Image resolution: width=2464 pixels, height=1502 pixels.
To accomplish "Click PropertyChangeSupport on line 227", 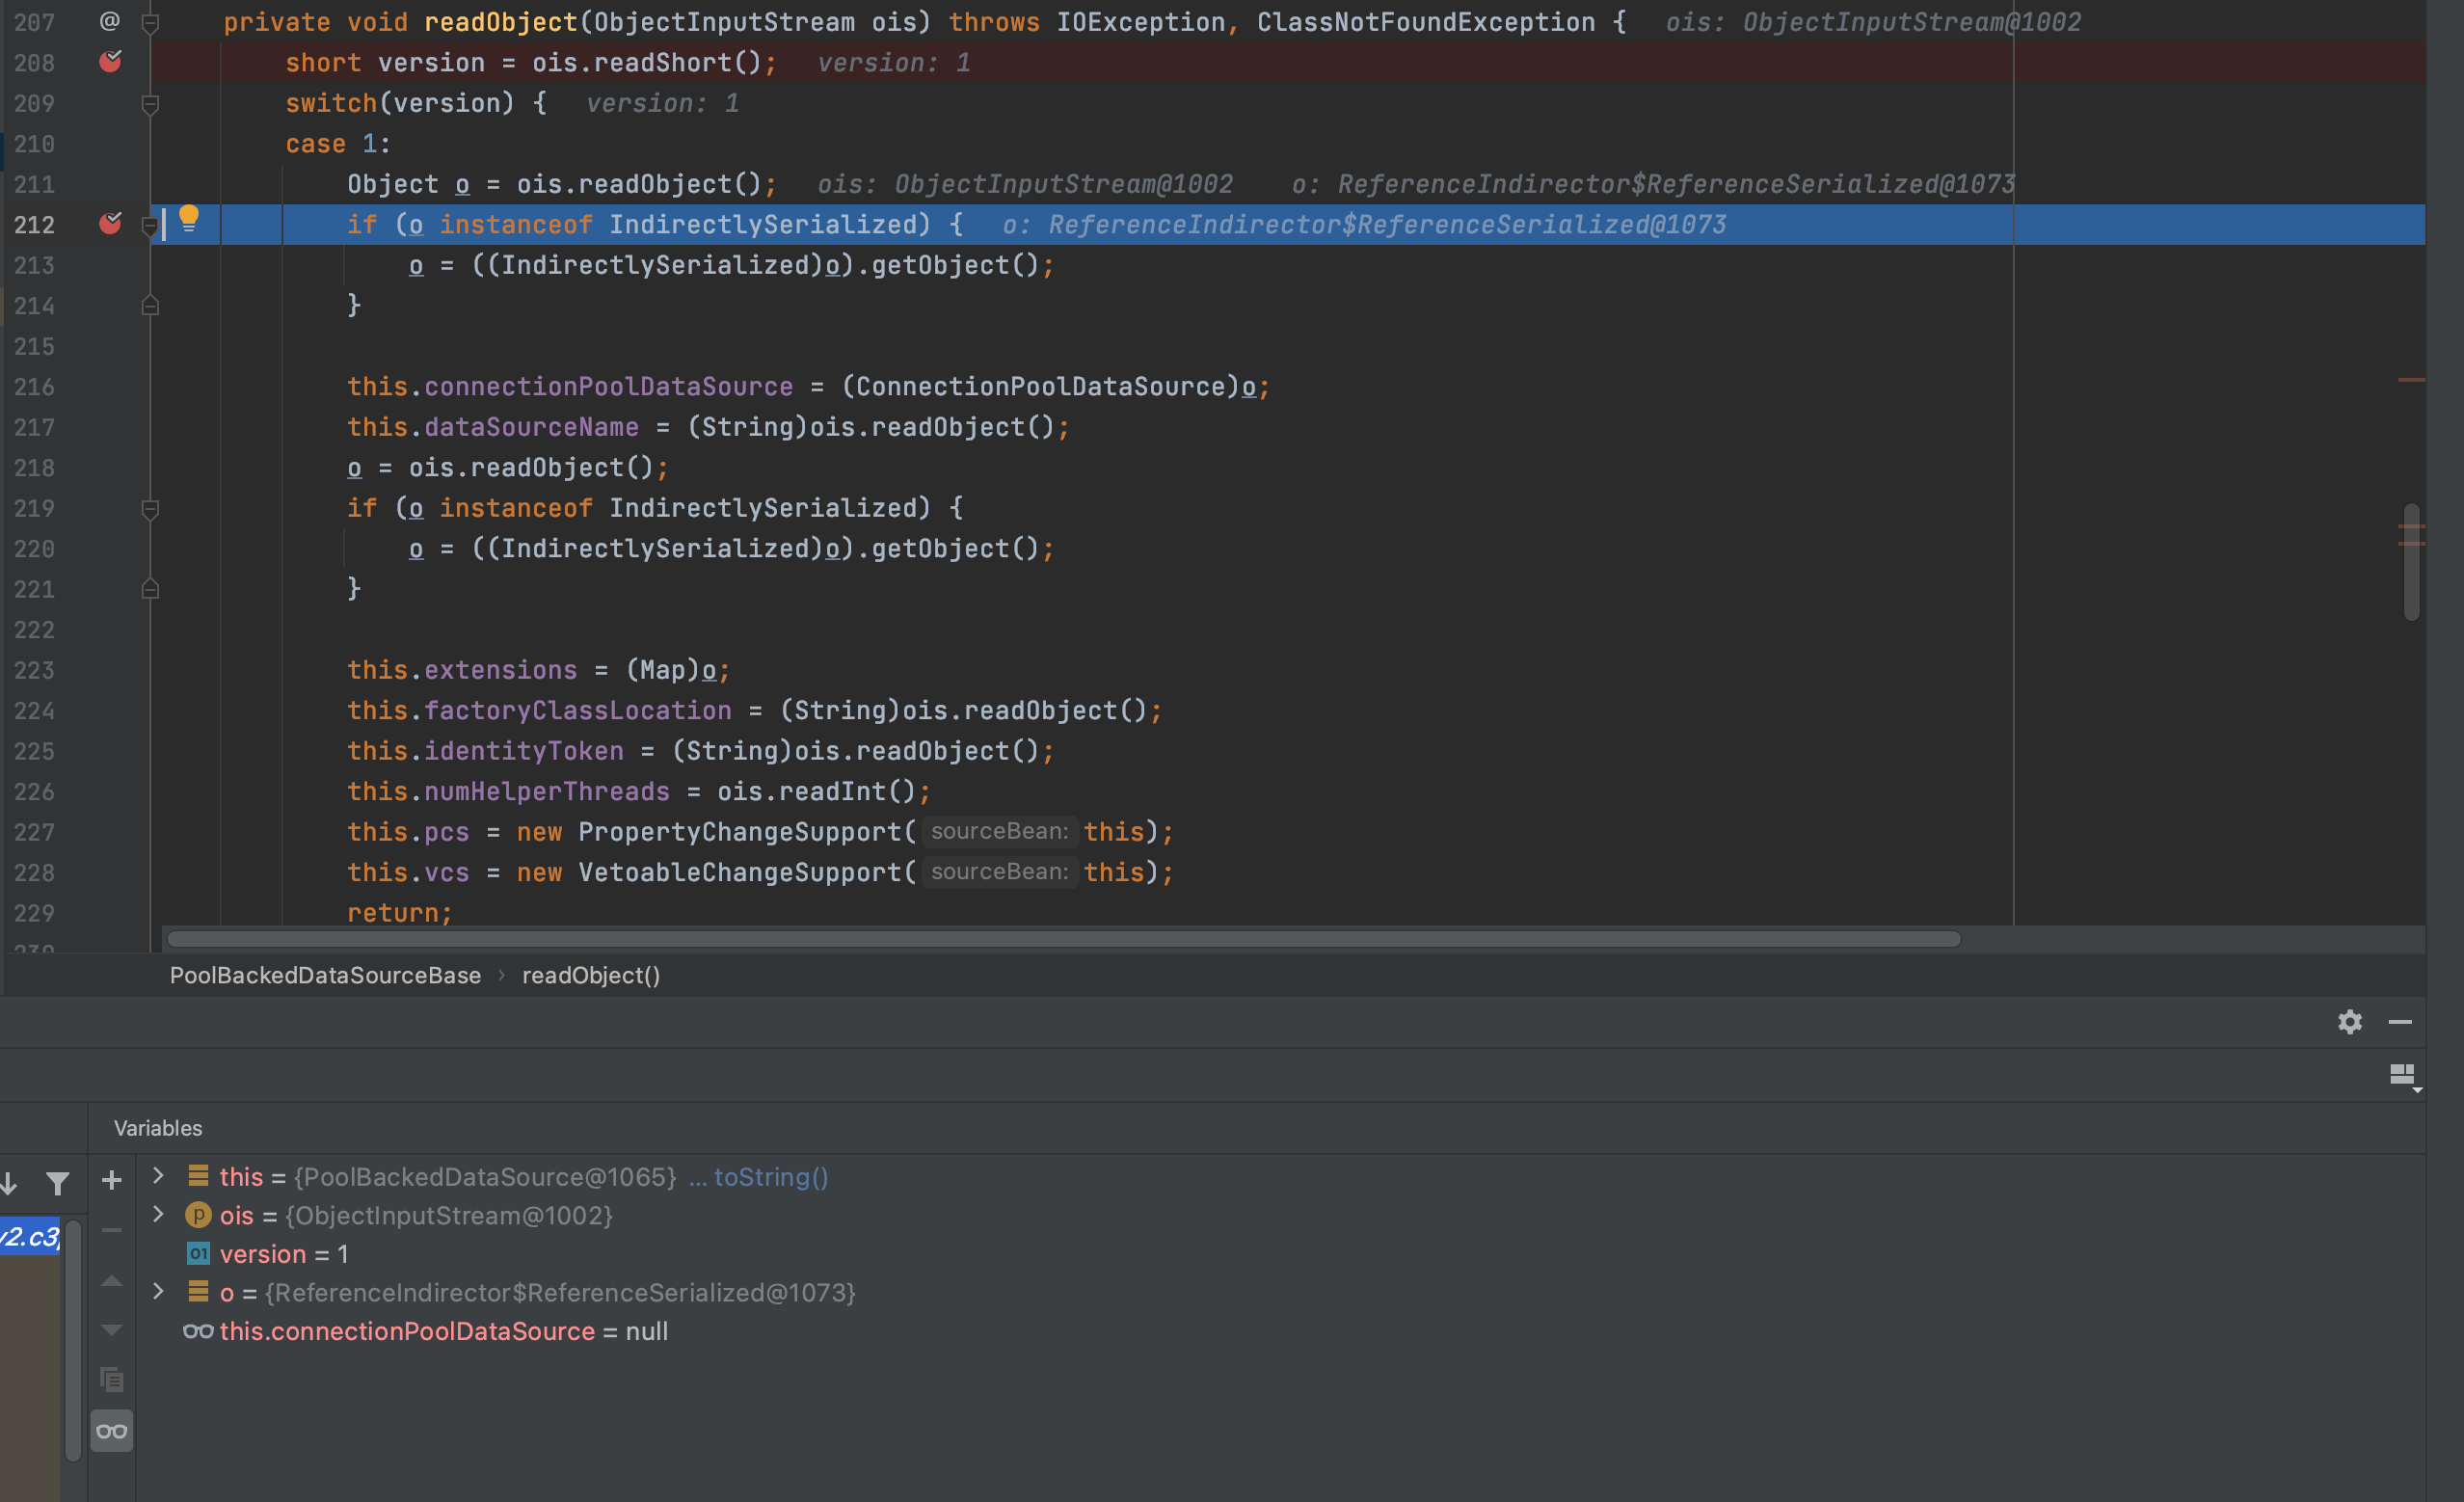I will [740, 832].
